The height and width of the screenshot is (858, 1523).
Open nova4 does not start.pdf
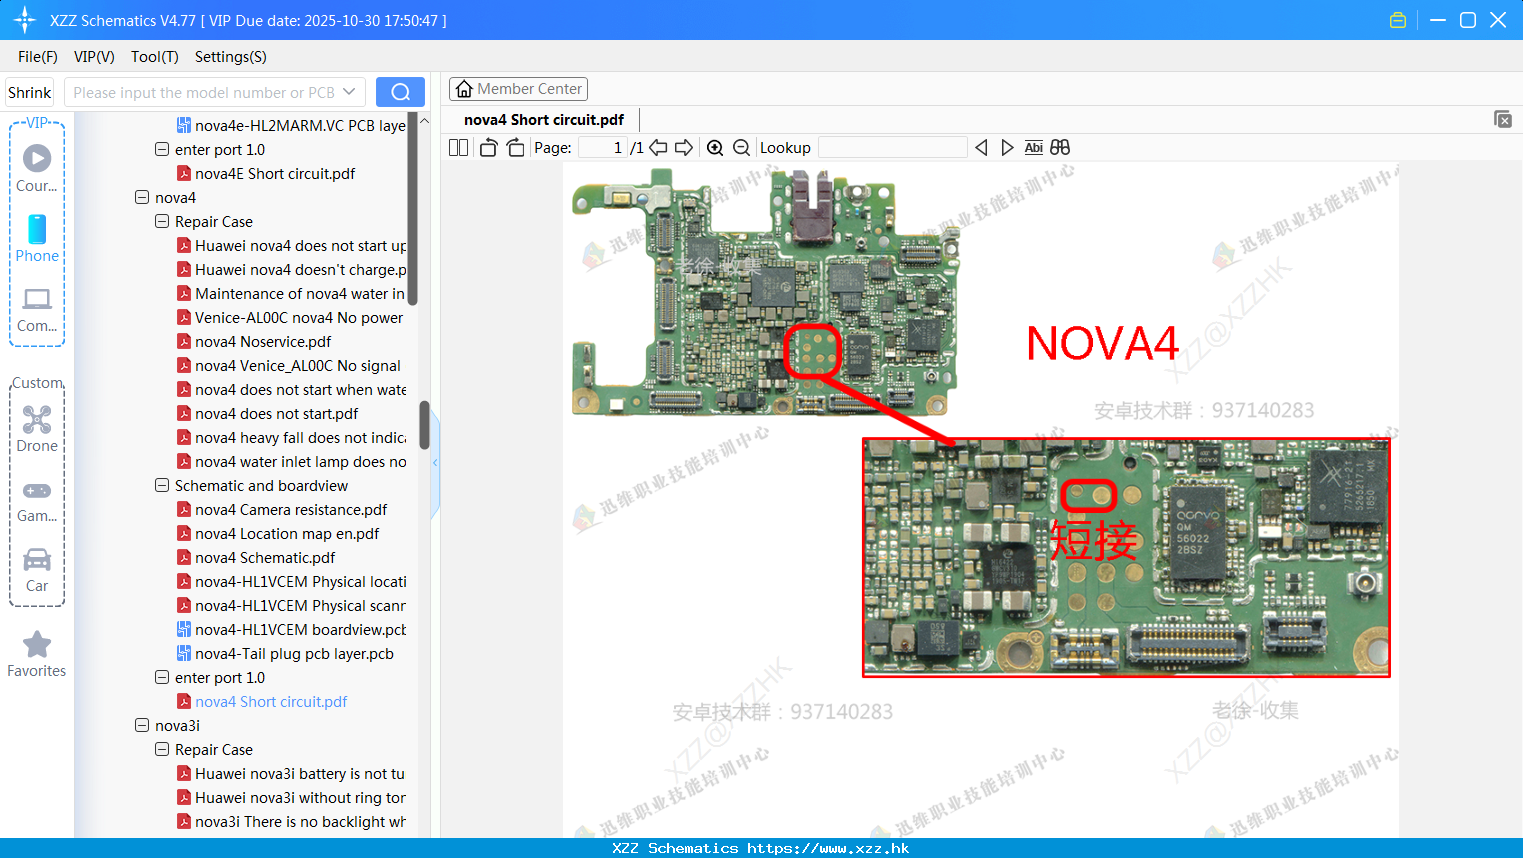pyautogui.click(x=276, y=414)
